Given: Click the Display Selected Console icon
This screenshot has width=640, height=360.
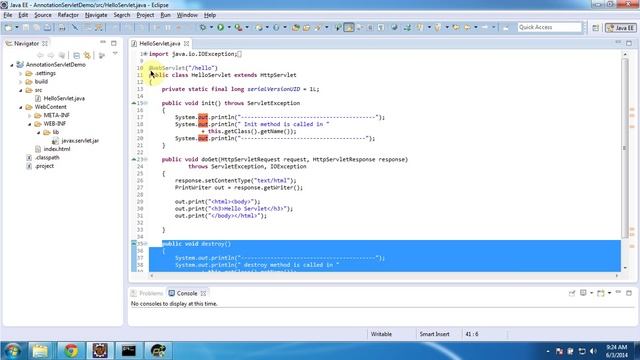Looking at the screenshot, I should point(583,293).
